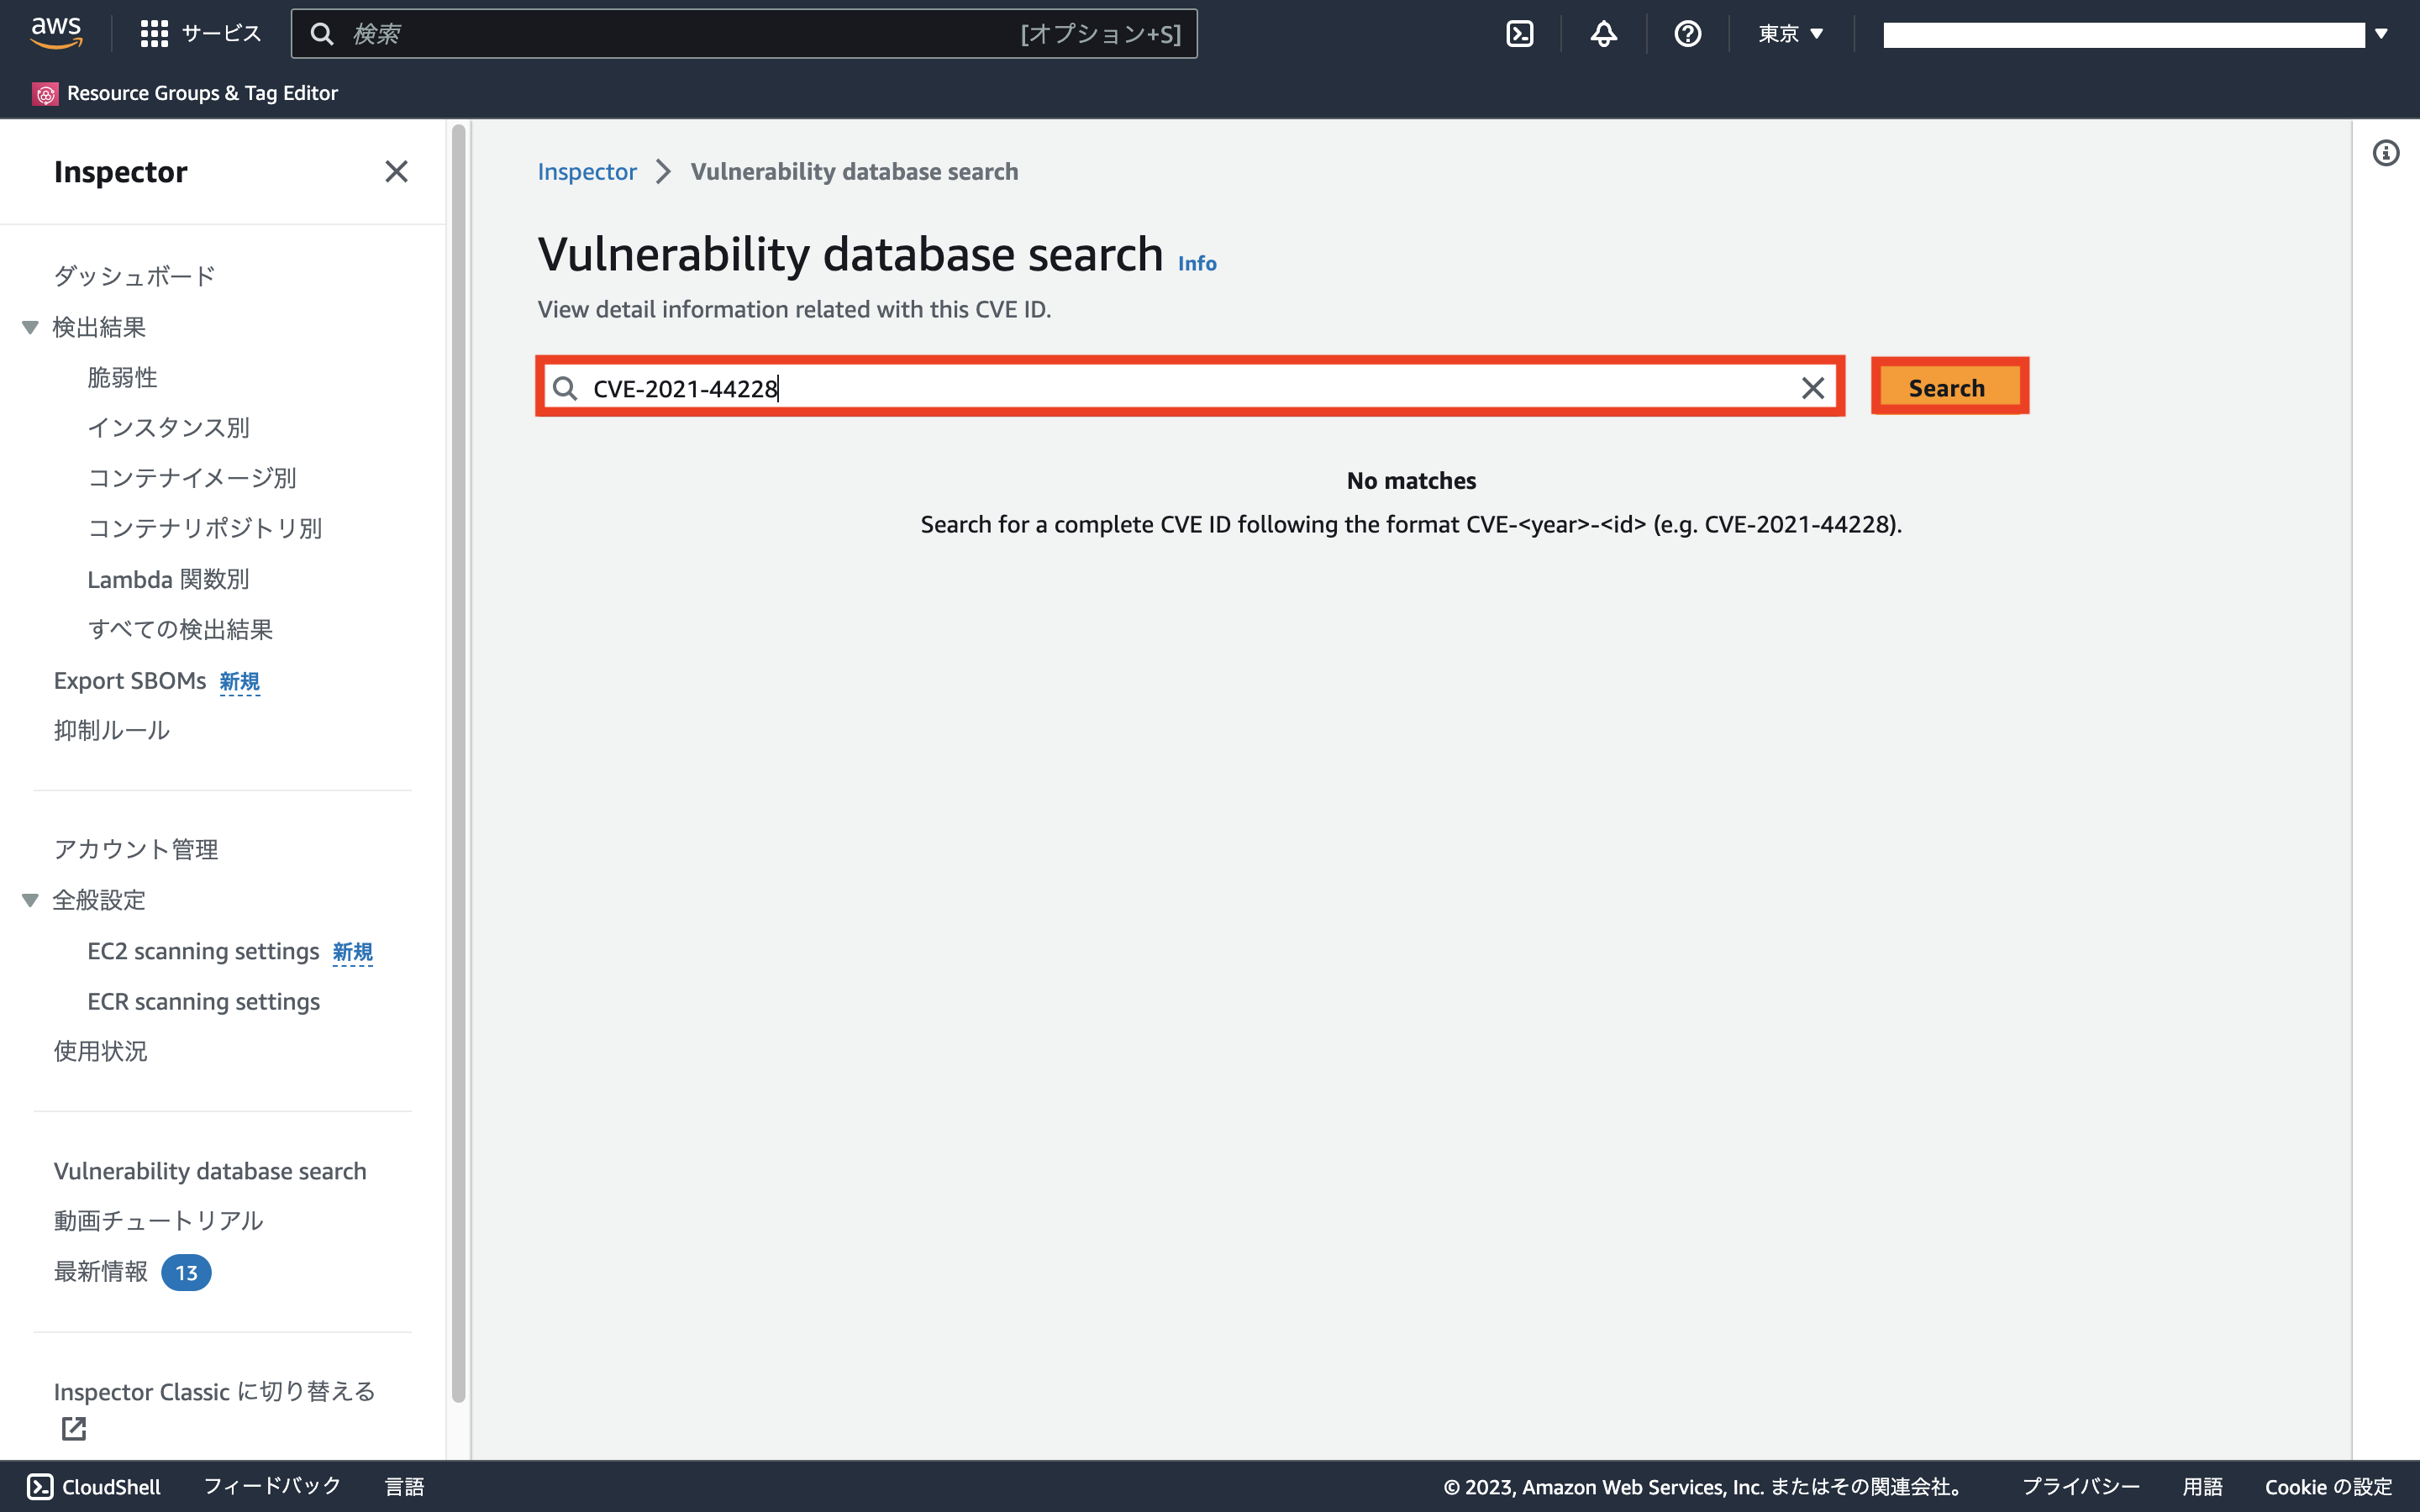The height and width of the screenshot is (1512, 2420).
Task: Open 動画チュートリアル
Action: (x=158, y=1220)
